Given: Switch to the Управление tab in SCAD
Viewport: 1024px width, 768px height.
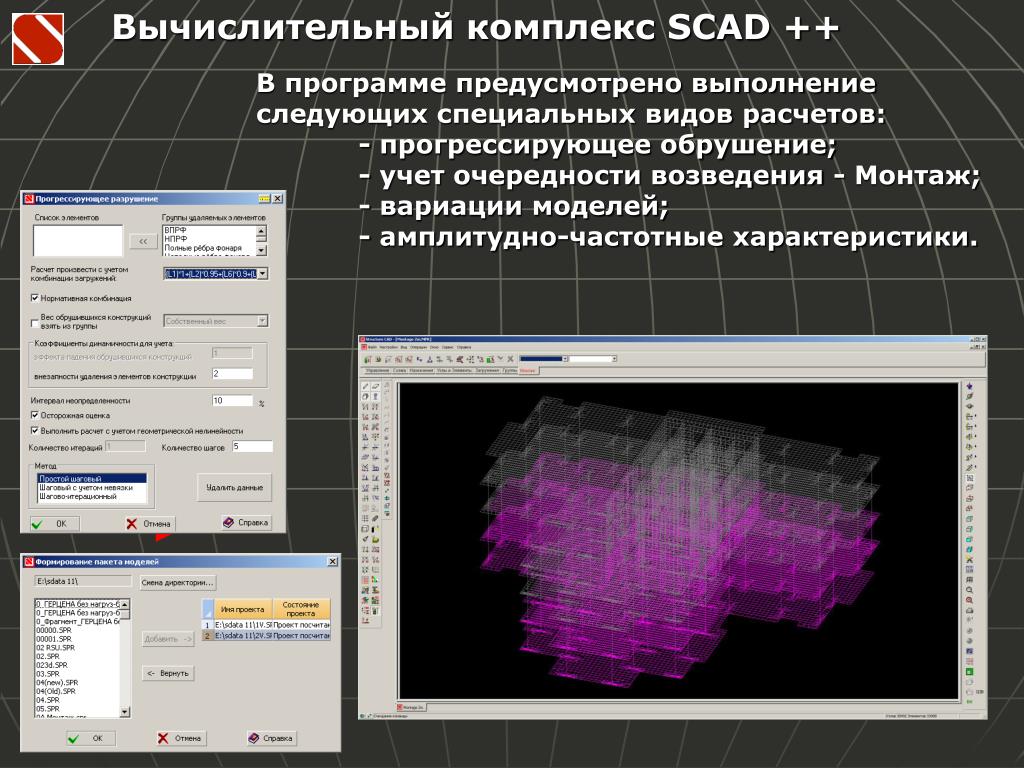Looking at the screenshot, I should (x=377, y=370).
